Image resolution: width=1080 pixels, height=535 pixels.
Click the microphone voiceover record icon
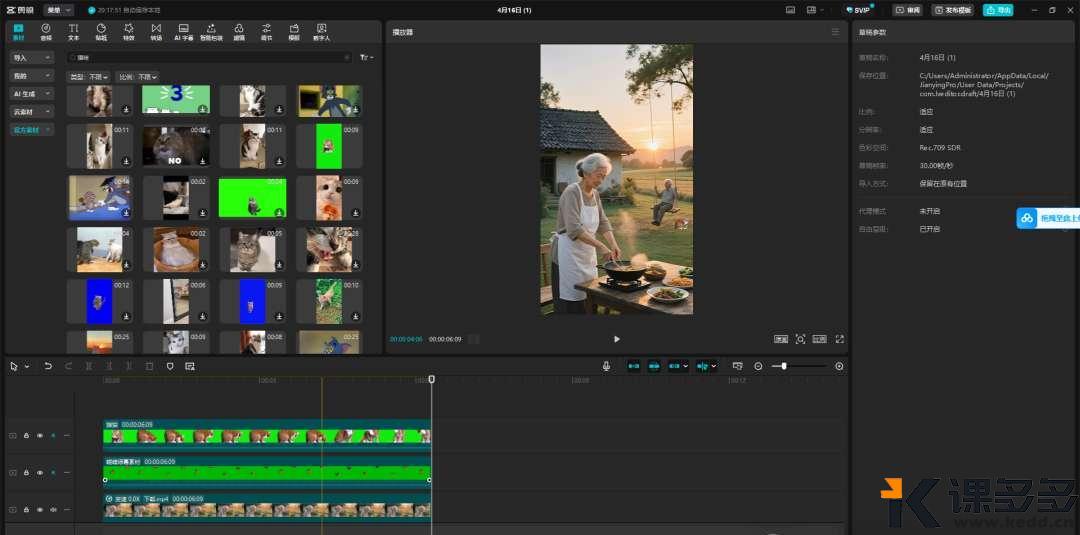tap(606, 366)
